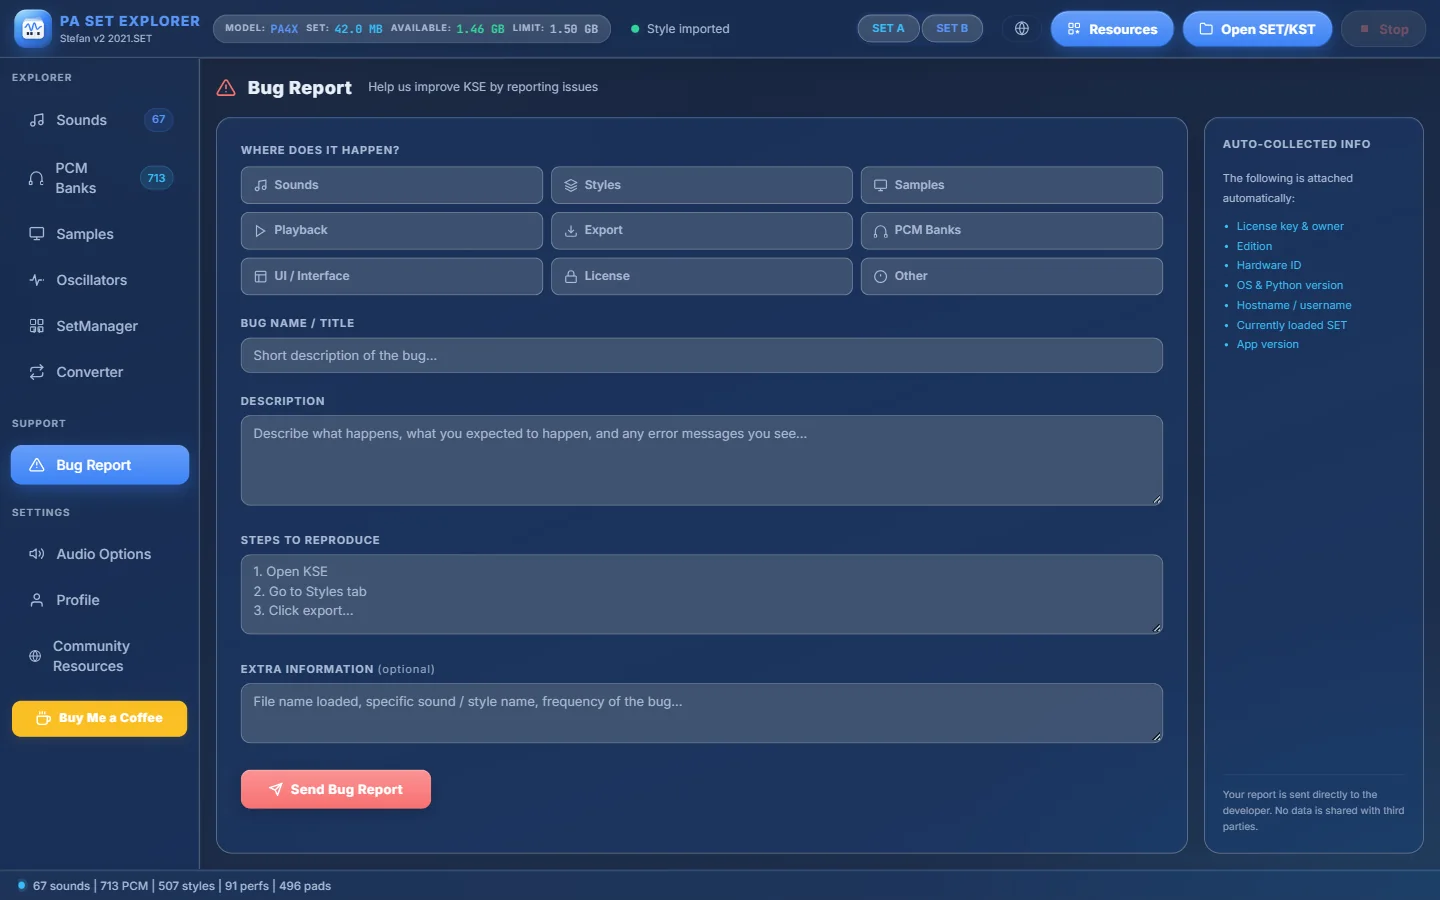The width and height of the screenshot is (1440, 900).
Task: Click the Extra Information text area
Action: point(702,713)
